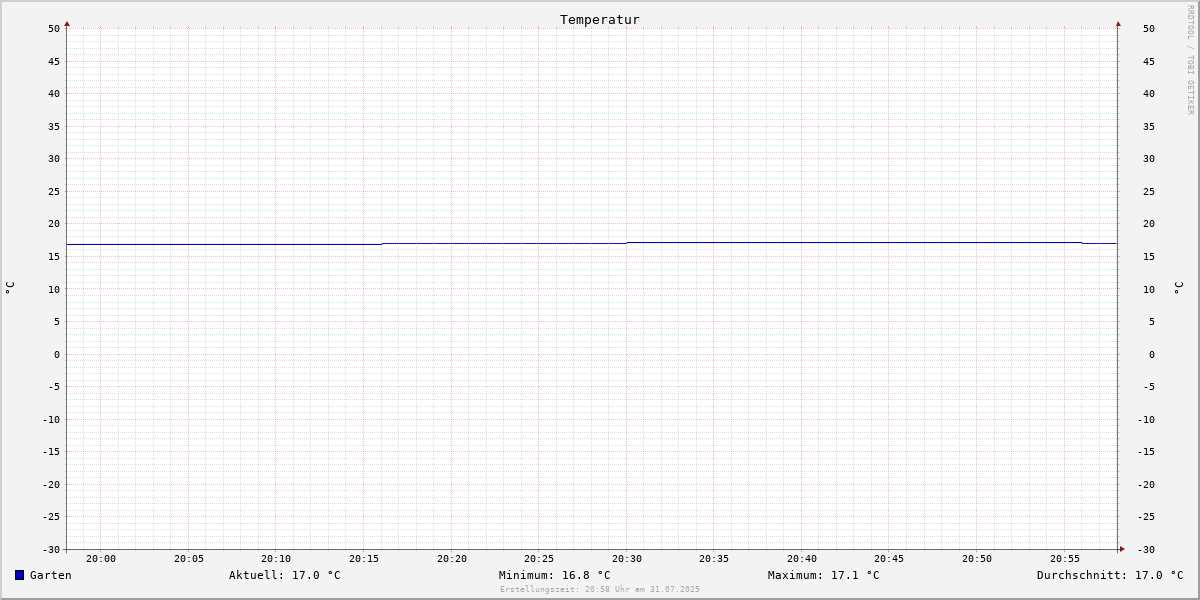Click the 50 label on the left axis
This screenshot has height=600, width=1200.
[x=54, y=28]
